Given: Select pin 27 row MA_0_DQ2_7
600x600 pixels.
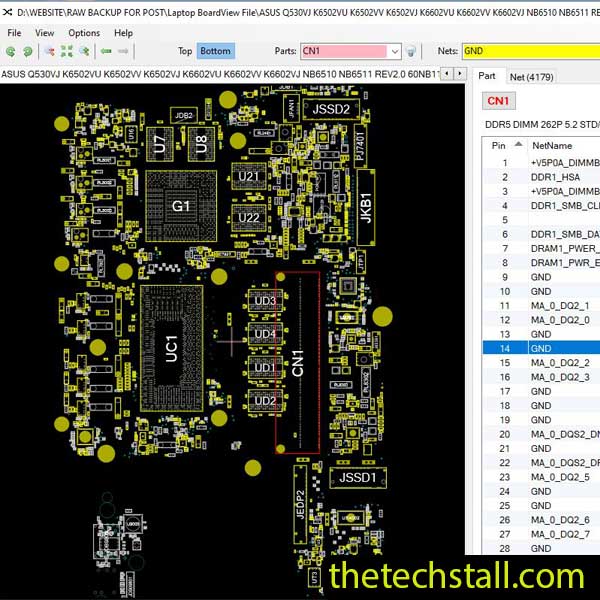Looking at the screenshot, I should [541, 534].
